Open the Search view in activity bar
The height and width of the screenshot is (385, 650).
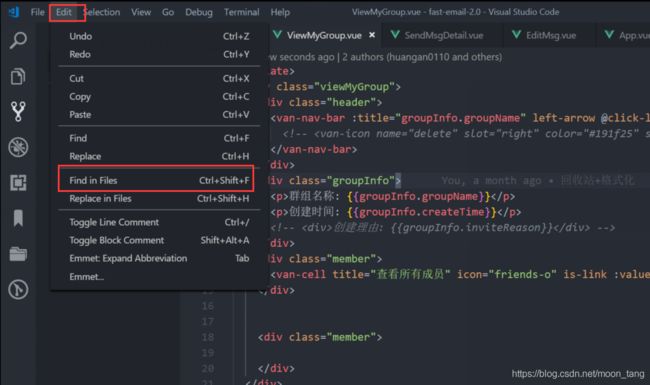pyautogui.click(x=18, y=40)
